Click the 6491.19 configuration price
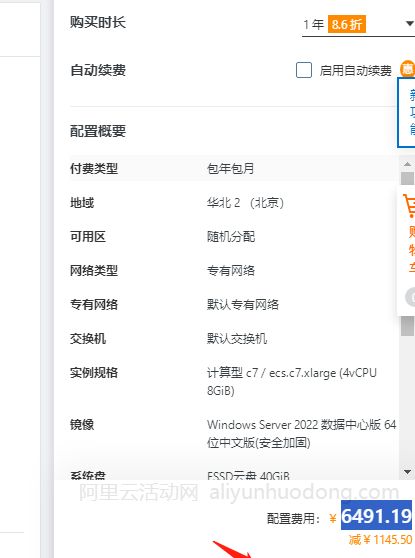The height and width of the screenshot is (558, 415). pyautogui.click(x=377, y=516)
